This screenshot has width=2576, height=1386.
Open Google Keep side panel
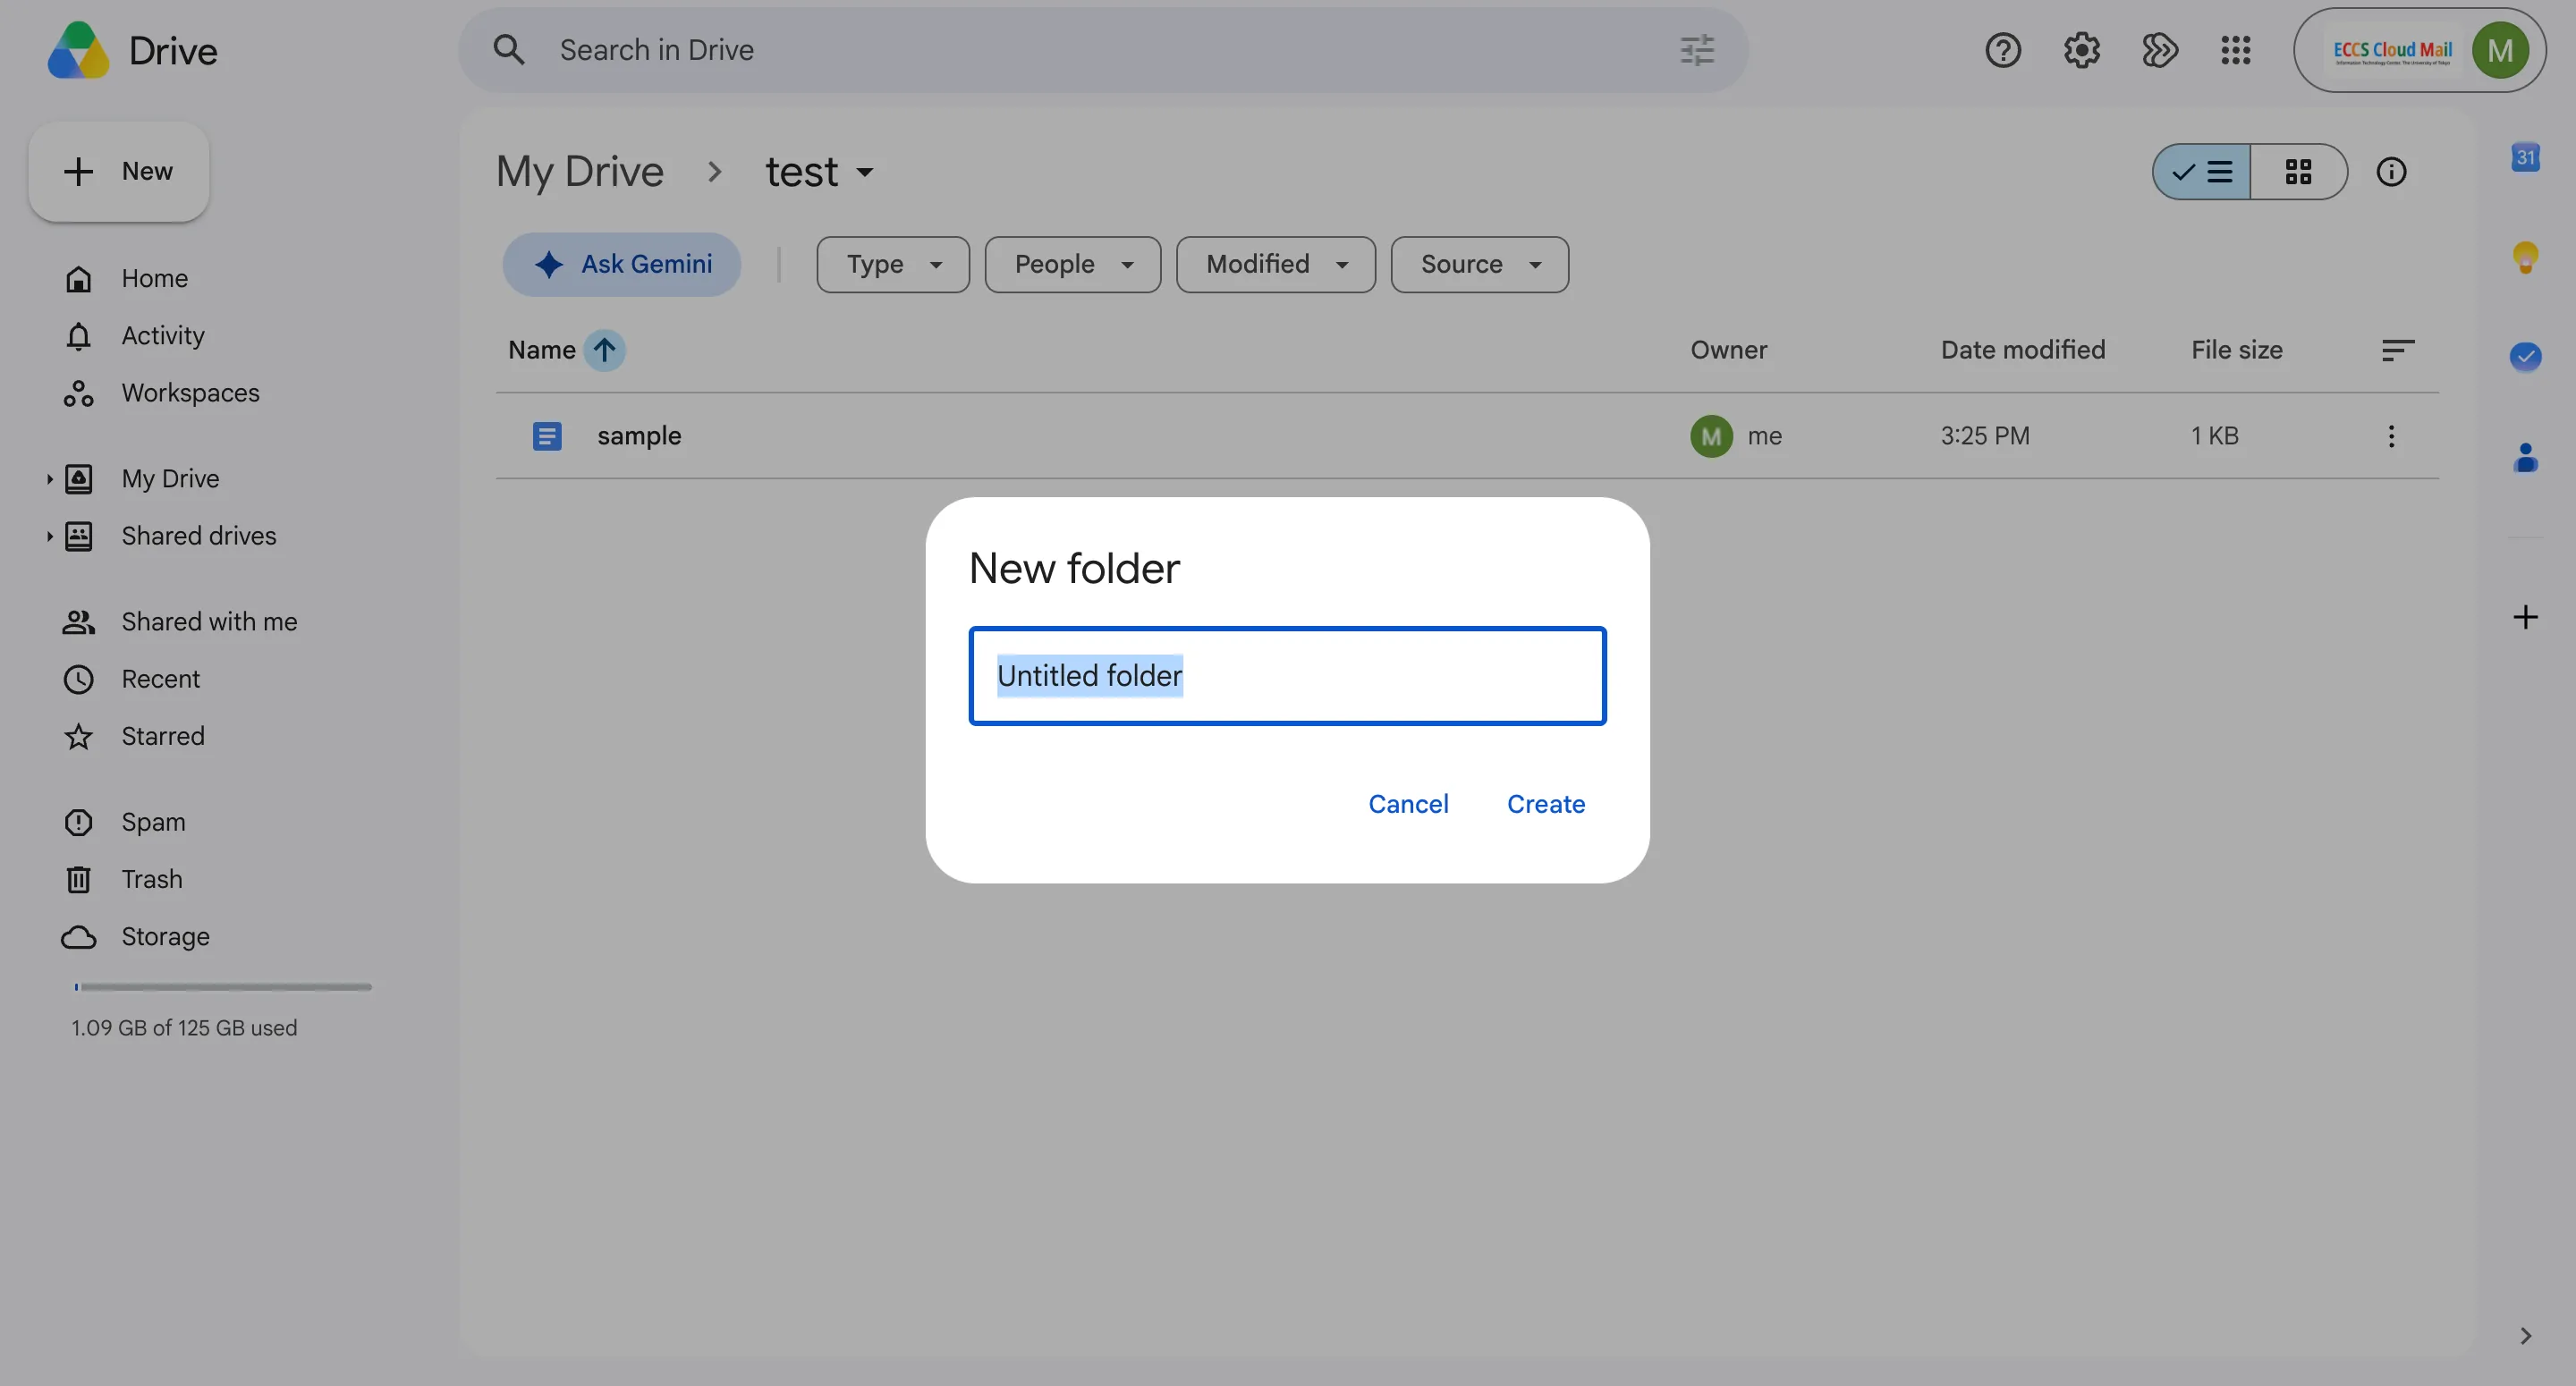(2526, 257)
